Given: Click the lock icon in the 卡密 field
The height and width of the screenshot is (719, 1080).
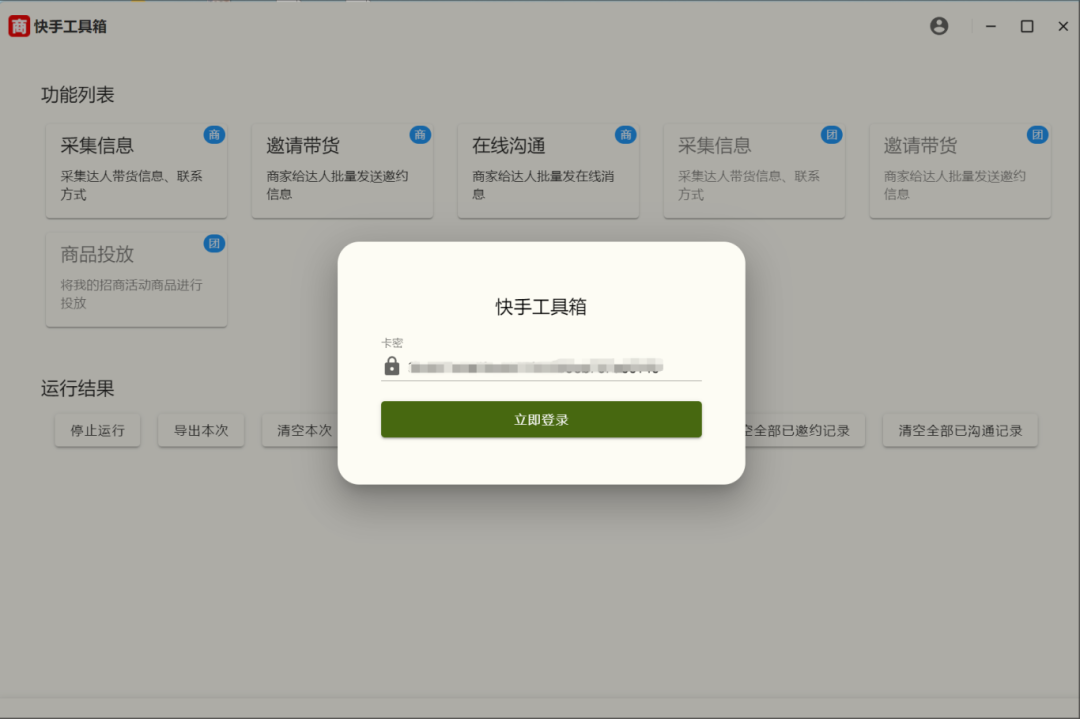Looking at the screenshot, I should 390,366.
